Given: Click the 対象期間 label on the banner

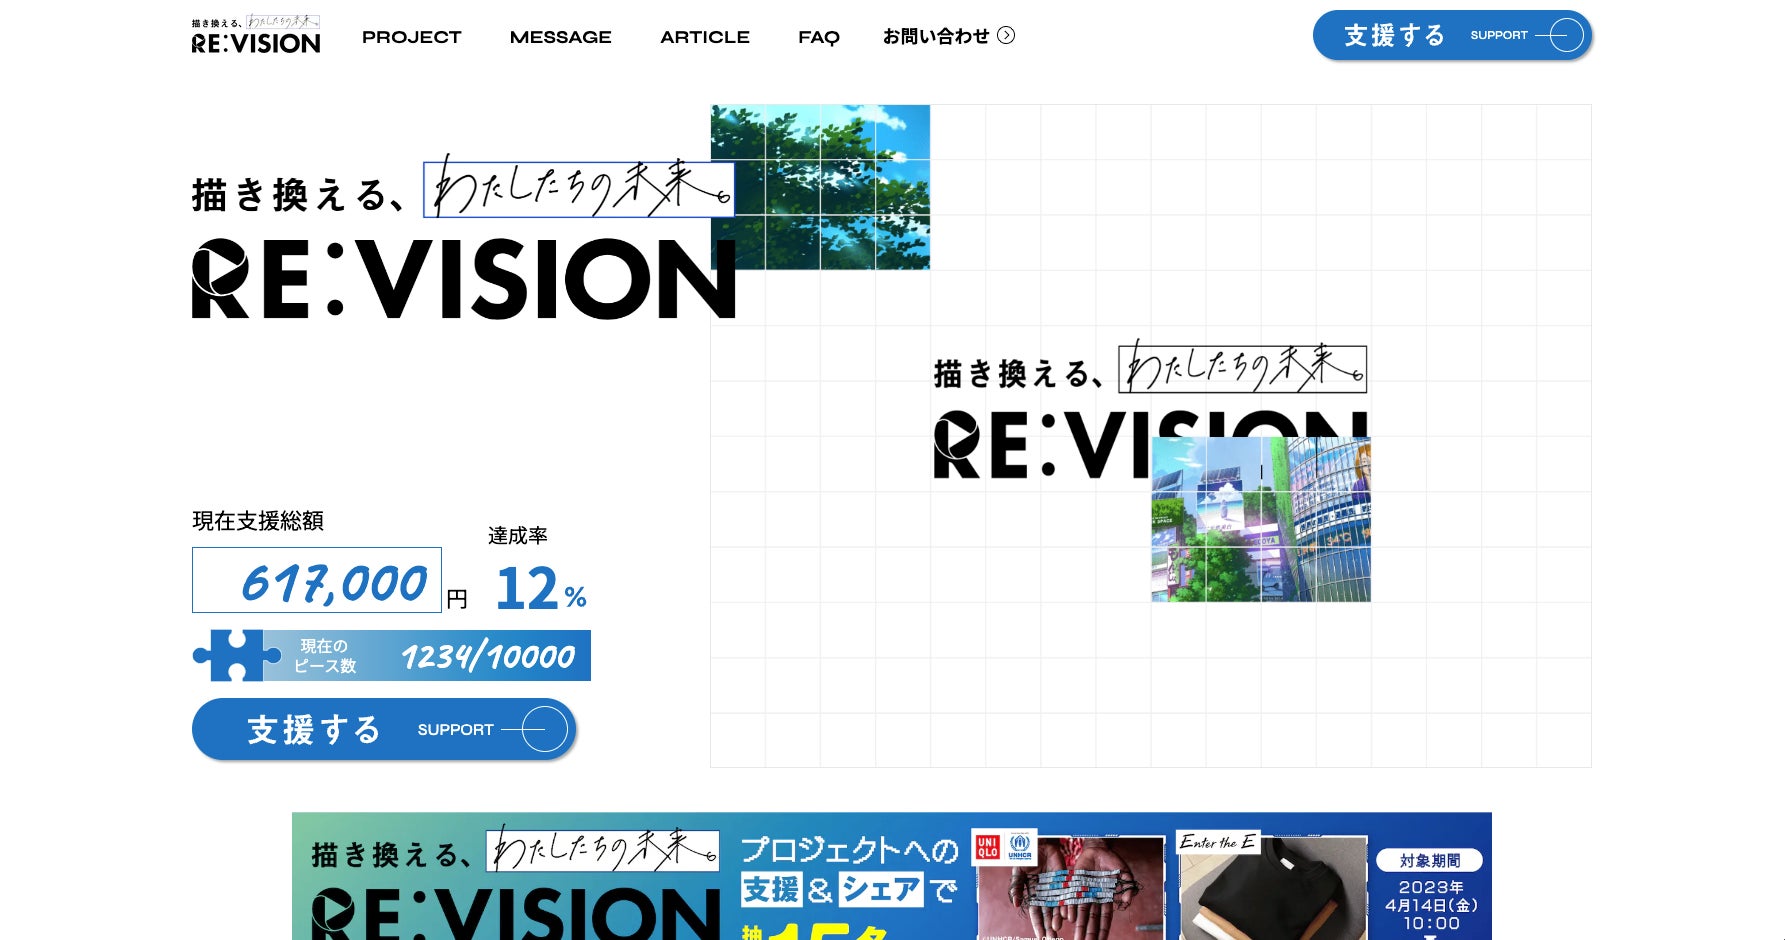Looking at the screenshot, I should (x=1430, y=860).
